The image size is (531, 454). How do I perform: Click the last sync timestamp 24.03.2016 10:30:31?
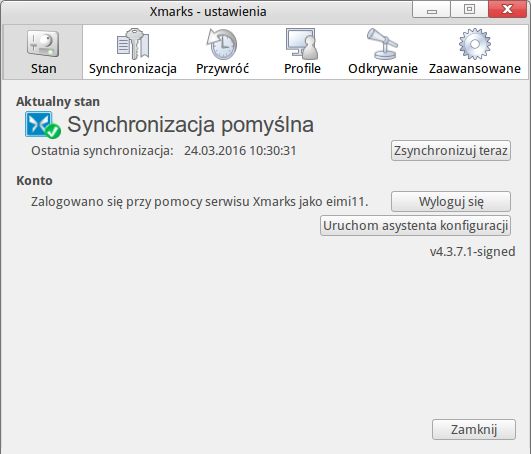(x=240, y=151)
